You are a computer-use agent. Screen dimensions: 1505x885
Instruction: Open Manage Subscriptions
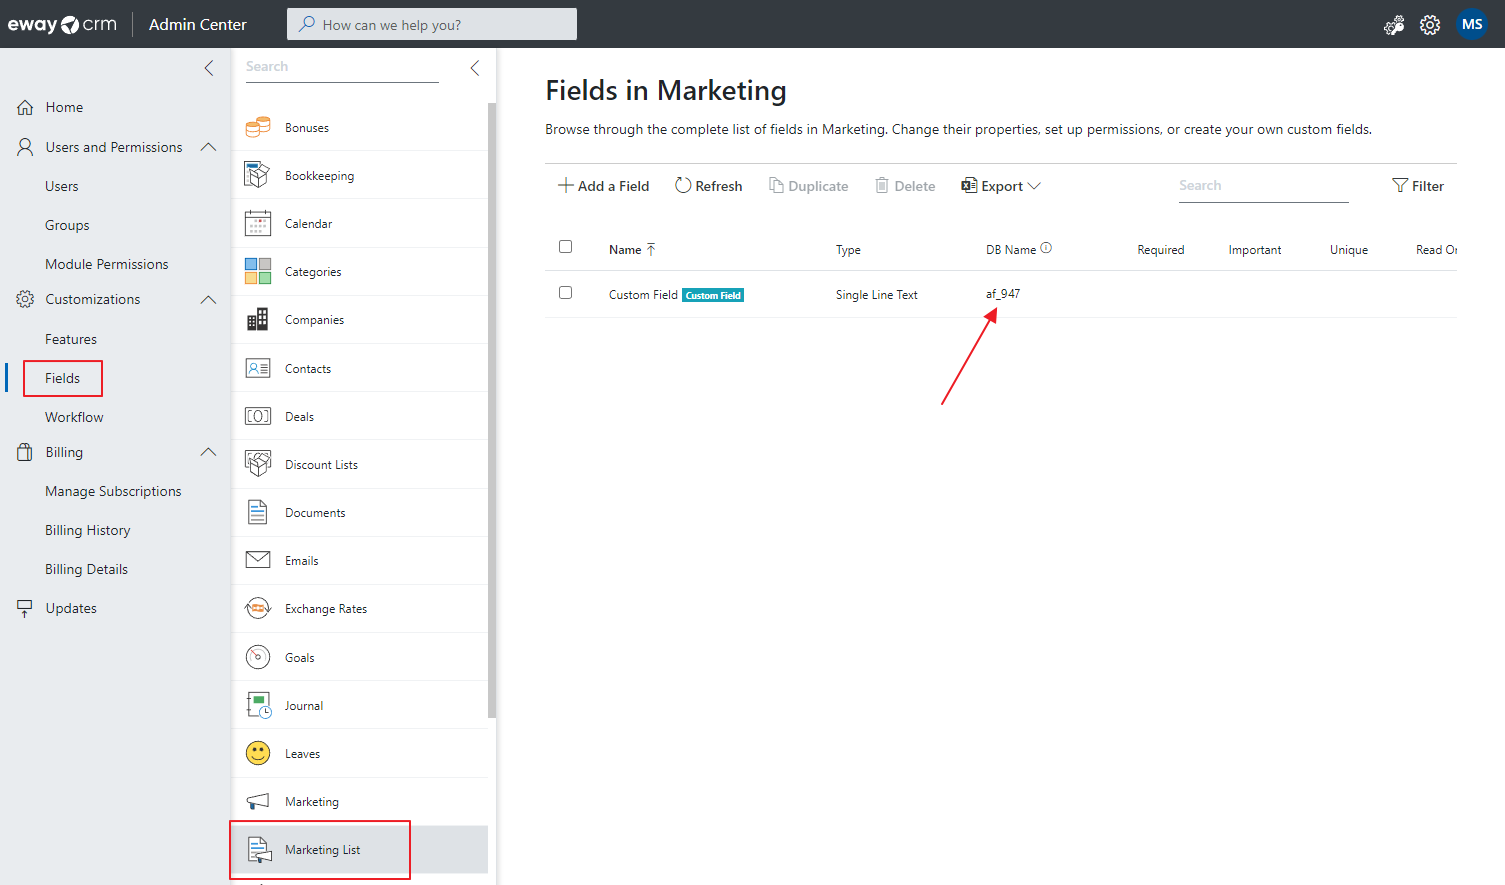[113, 491]
